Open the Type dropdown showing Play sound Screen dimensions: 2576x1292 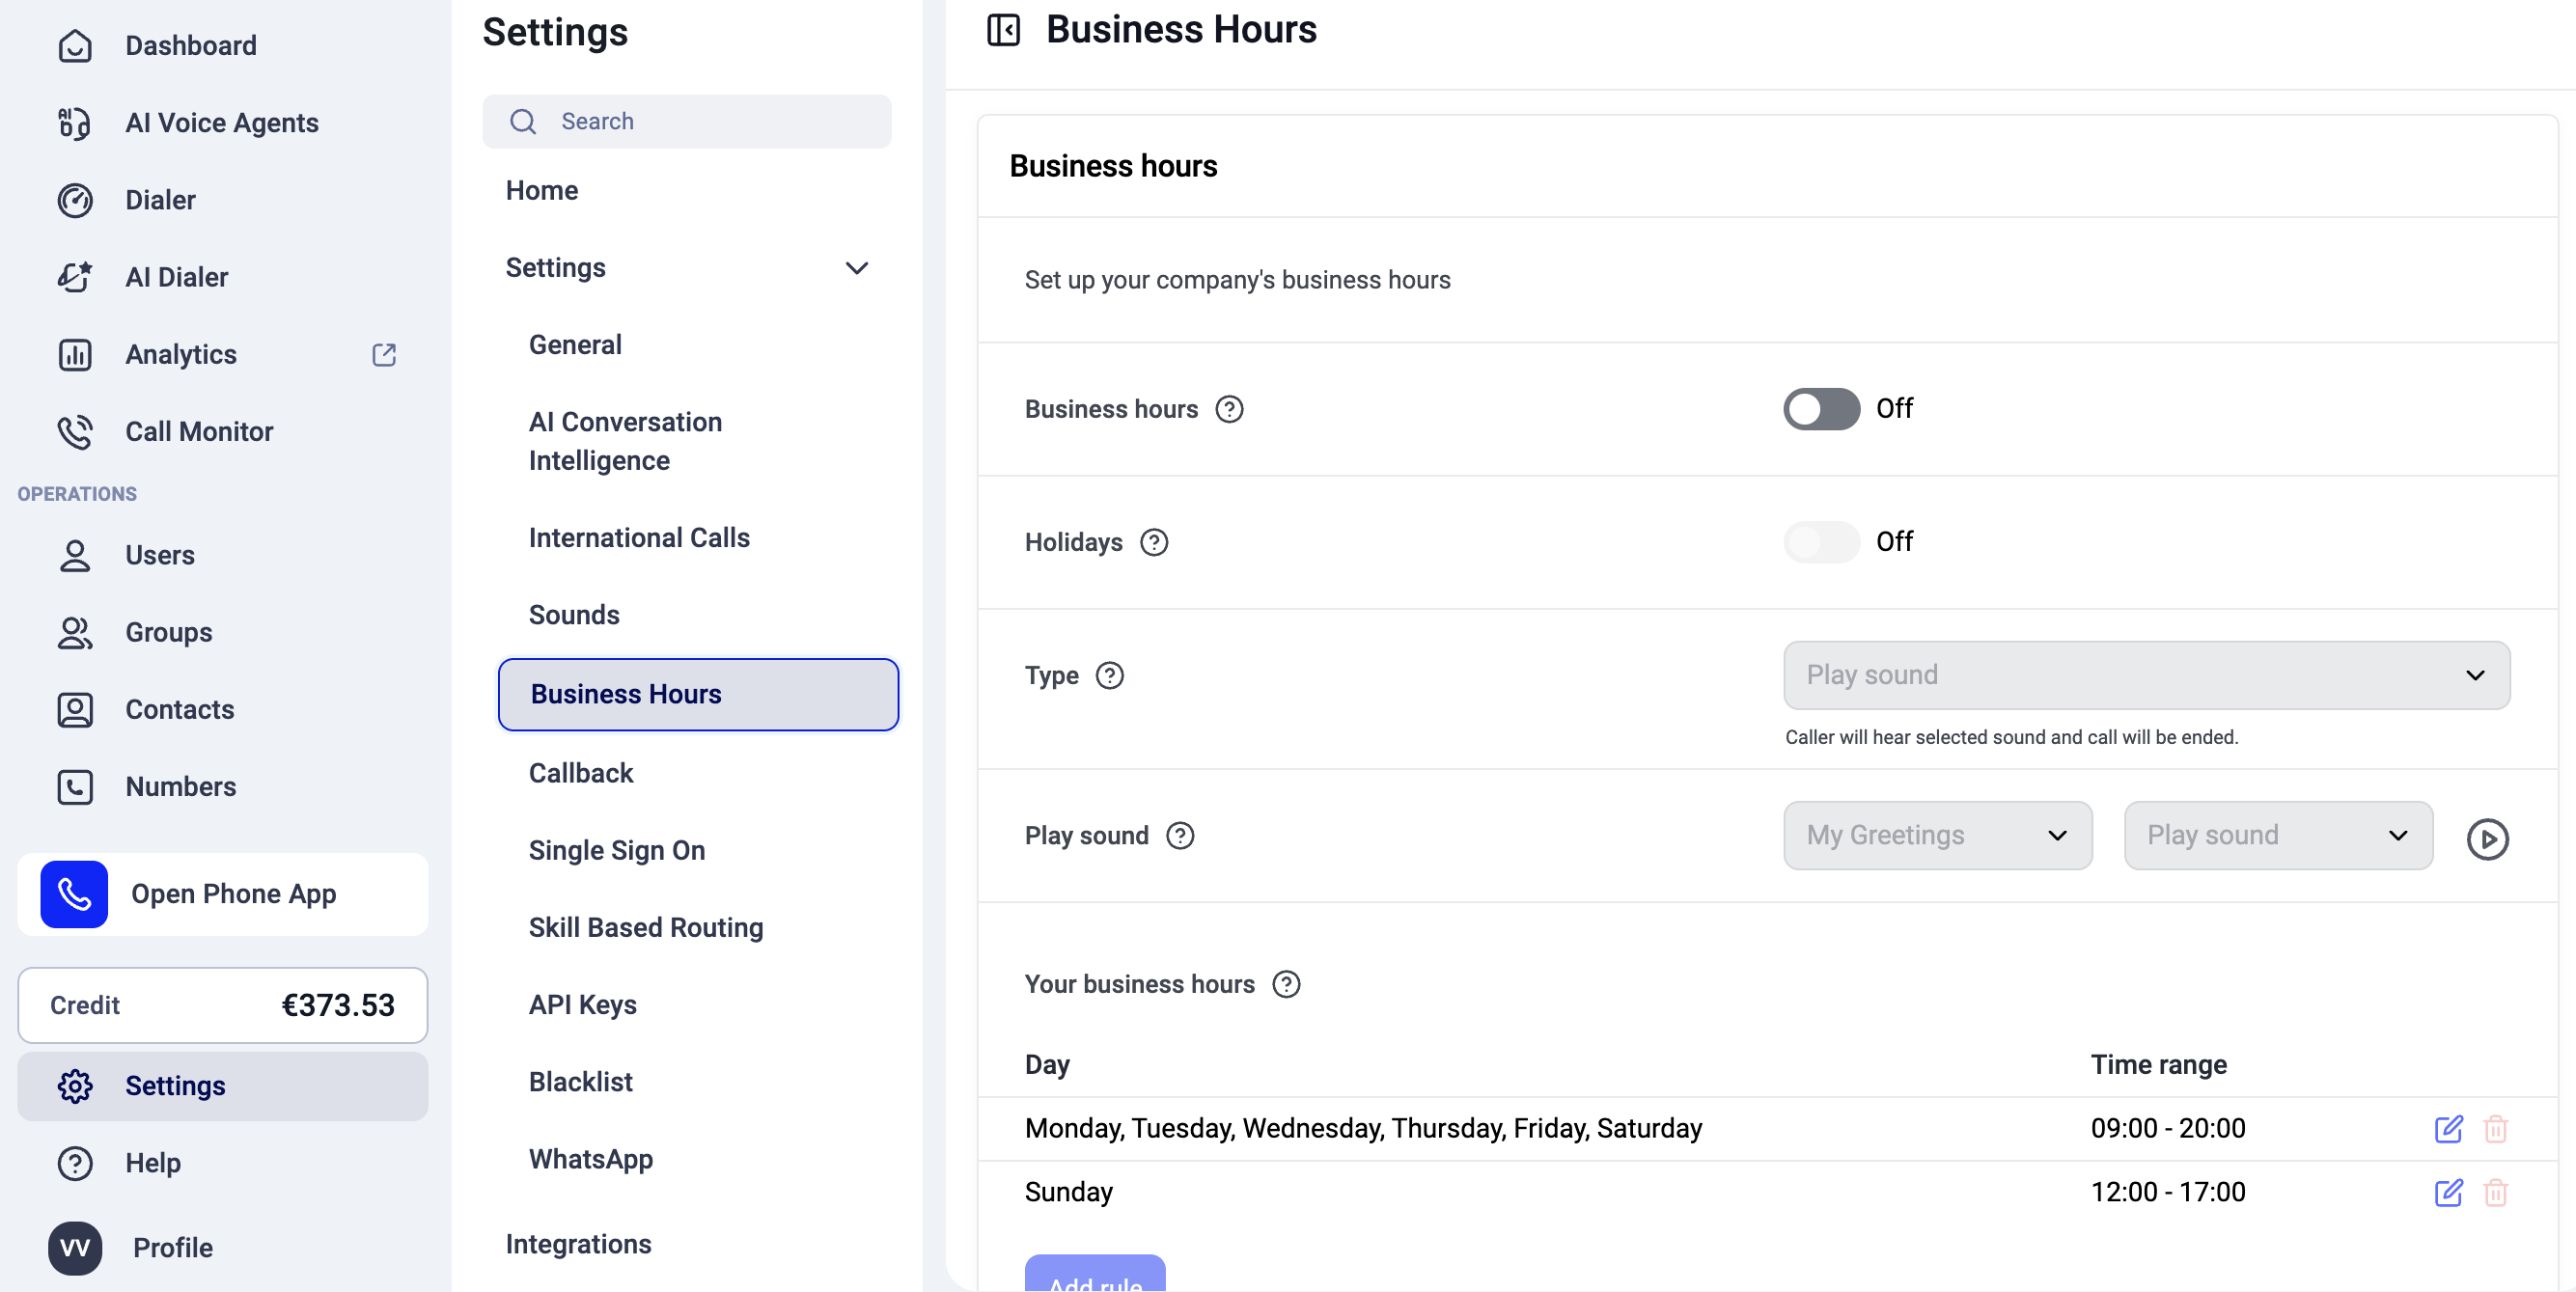tap(2146, 676)
